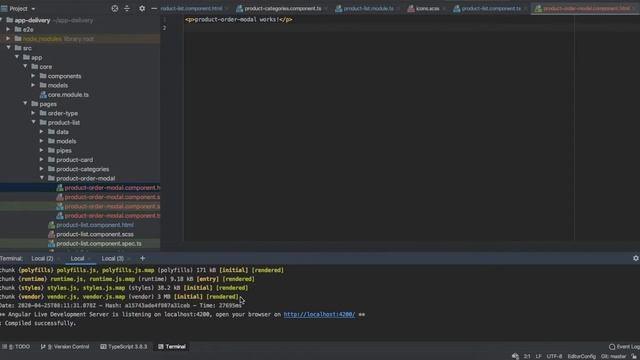Click core.module.ts file icon
The width and height of the screenshot is (640, 360).
pyautogui.click(x=43, y=95)
